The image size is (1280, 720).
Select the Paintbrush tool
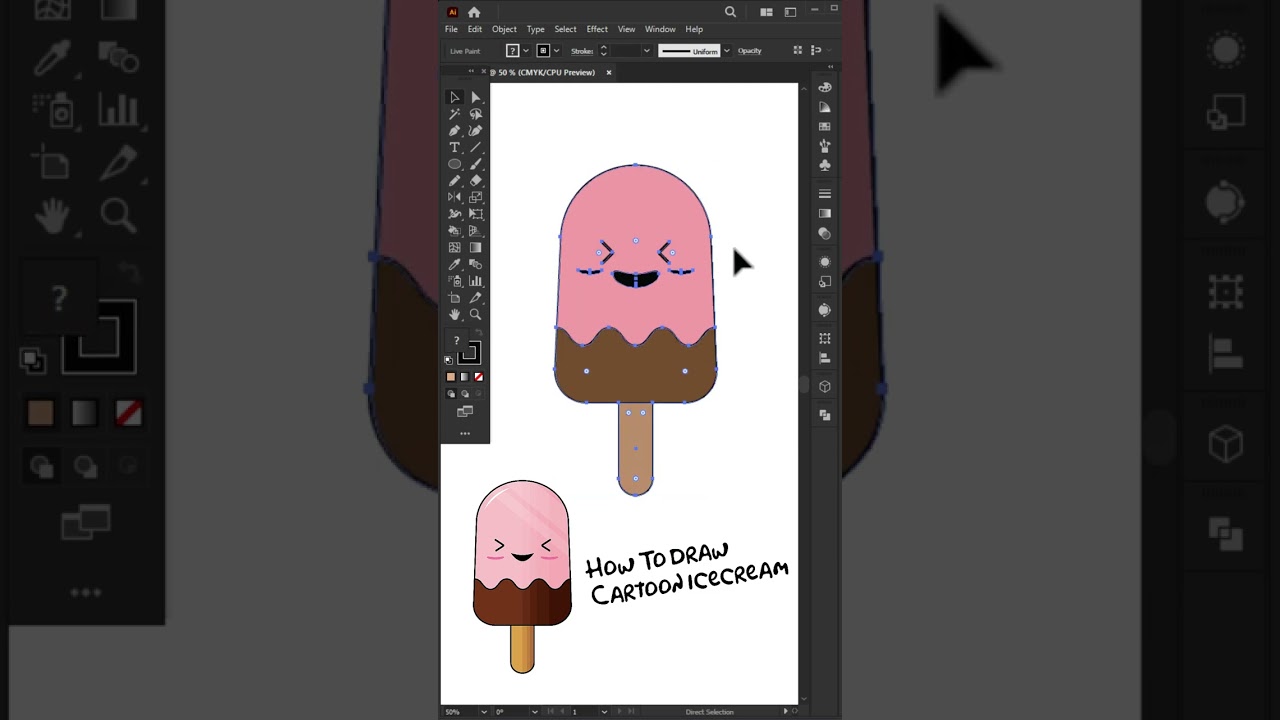coord(476,164)
